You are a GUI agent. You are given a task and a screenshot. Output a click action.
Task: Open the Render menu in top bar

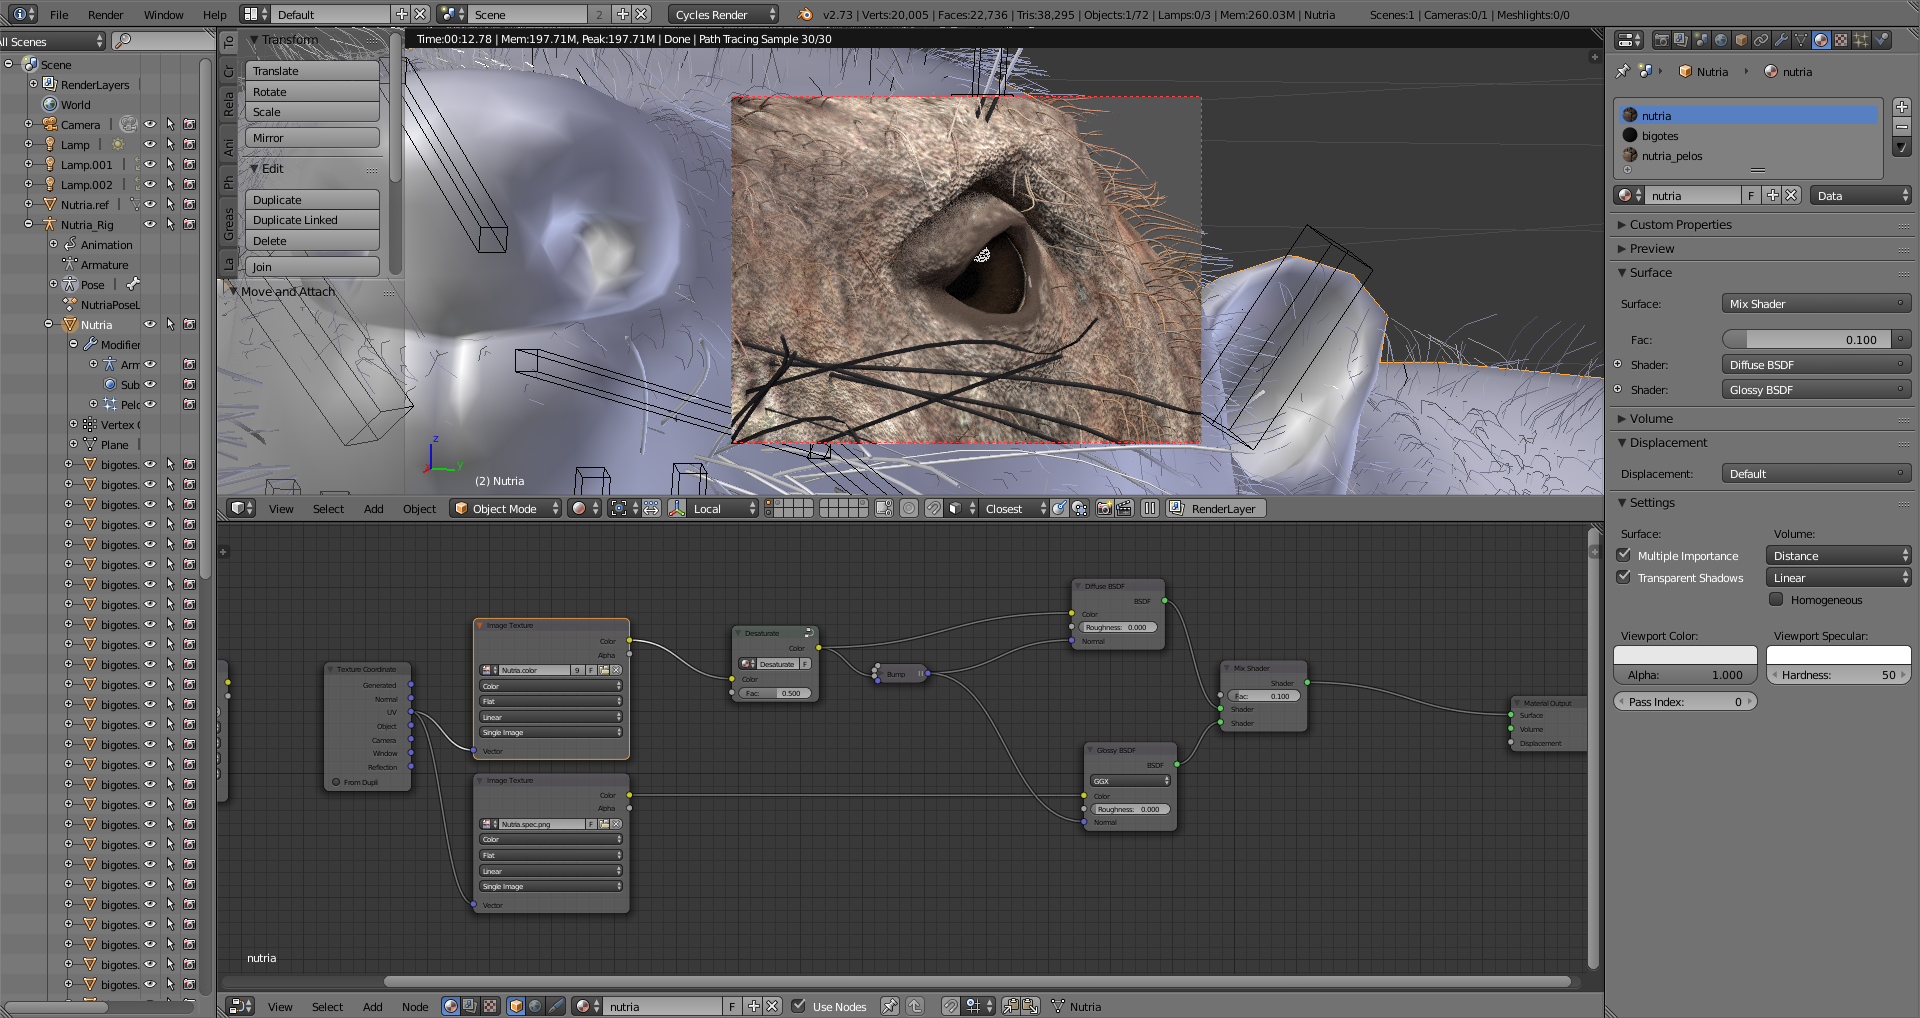click(105, 14)
